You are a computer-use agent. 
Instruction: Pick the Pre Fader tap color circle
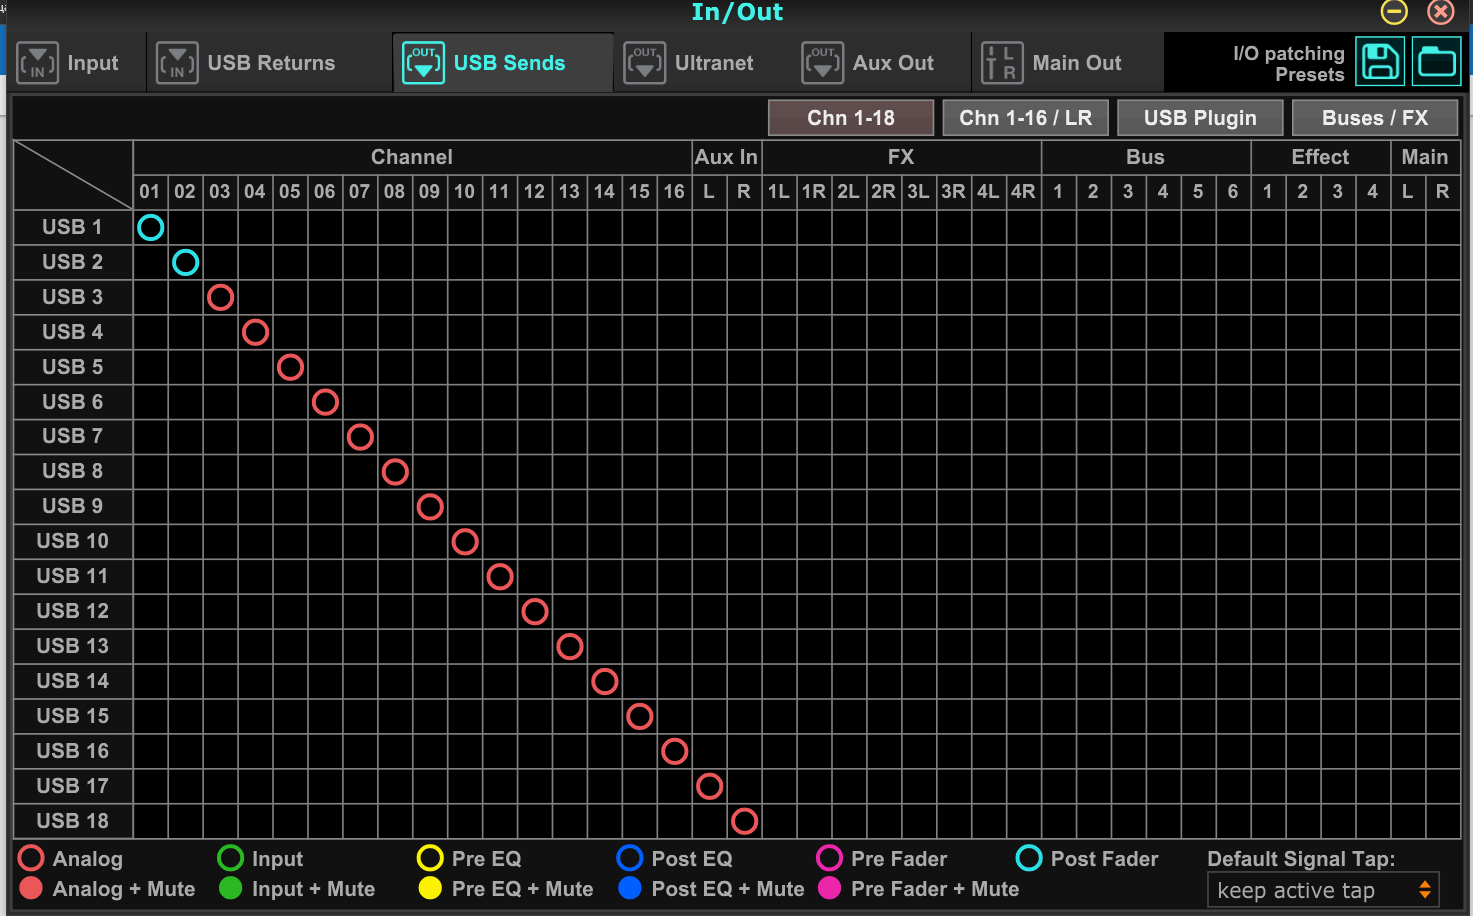[829, 858]
